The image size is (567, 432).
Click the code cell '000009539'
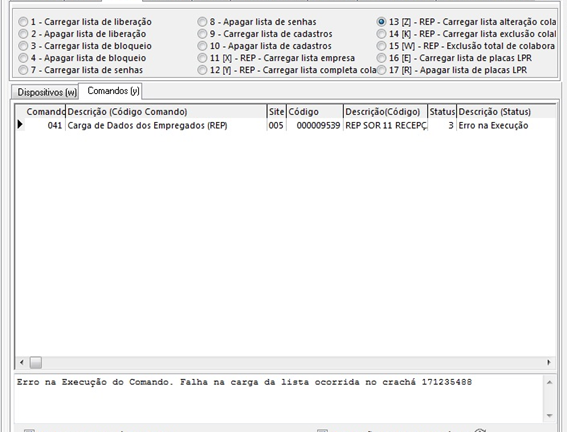(x=315, y=125)
